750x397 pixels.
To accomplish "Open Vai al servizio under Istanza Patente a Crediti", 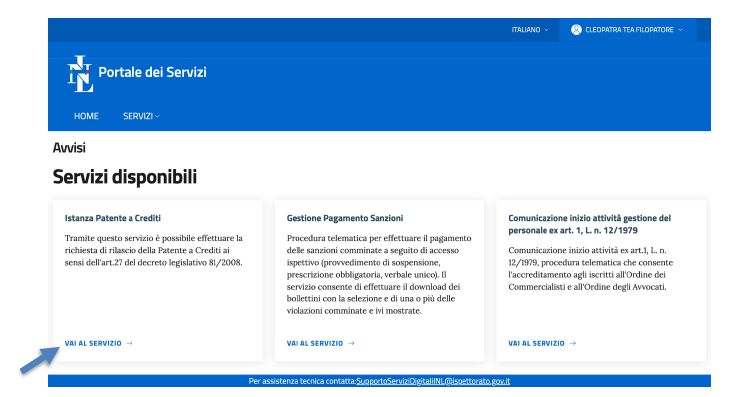I will [x=99, y=343].
